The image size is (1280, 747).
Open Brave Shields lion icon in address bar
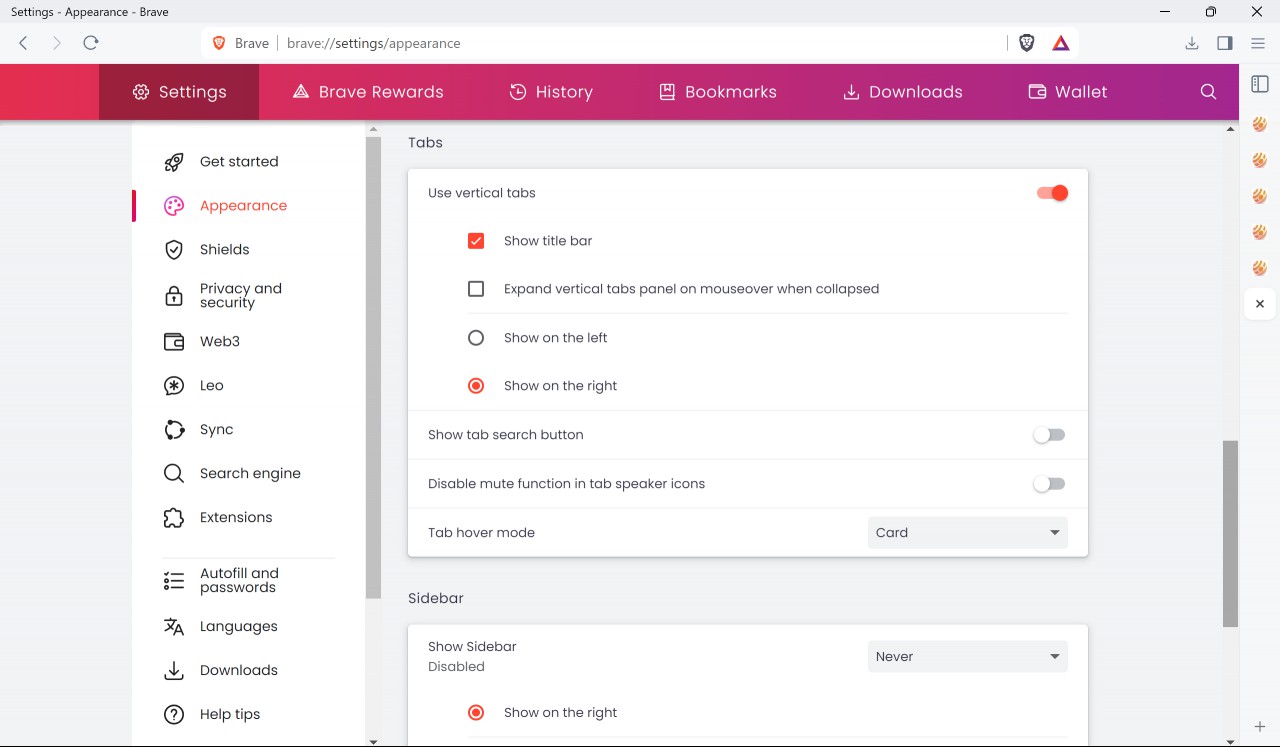[1027, 43]
